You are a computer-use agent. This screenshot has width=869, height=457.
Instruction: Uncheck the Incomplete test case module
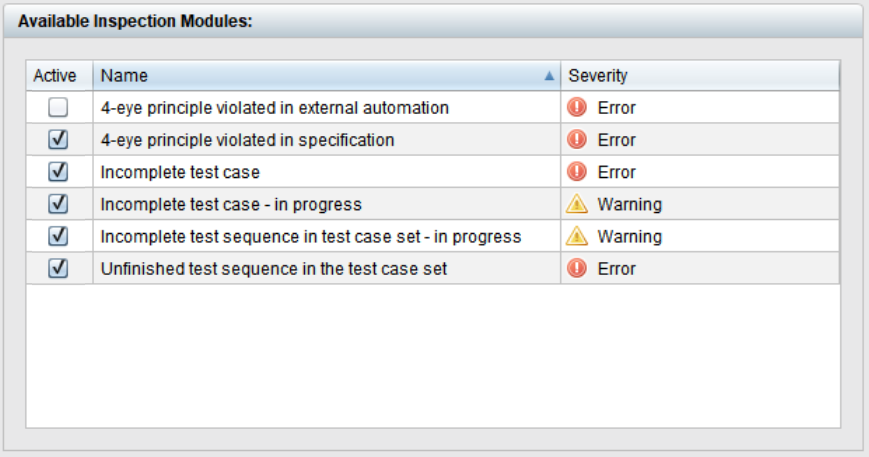[x=58, y=171]
